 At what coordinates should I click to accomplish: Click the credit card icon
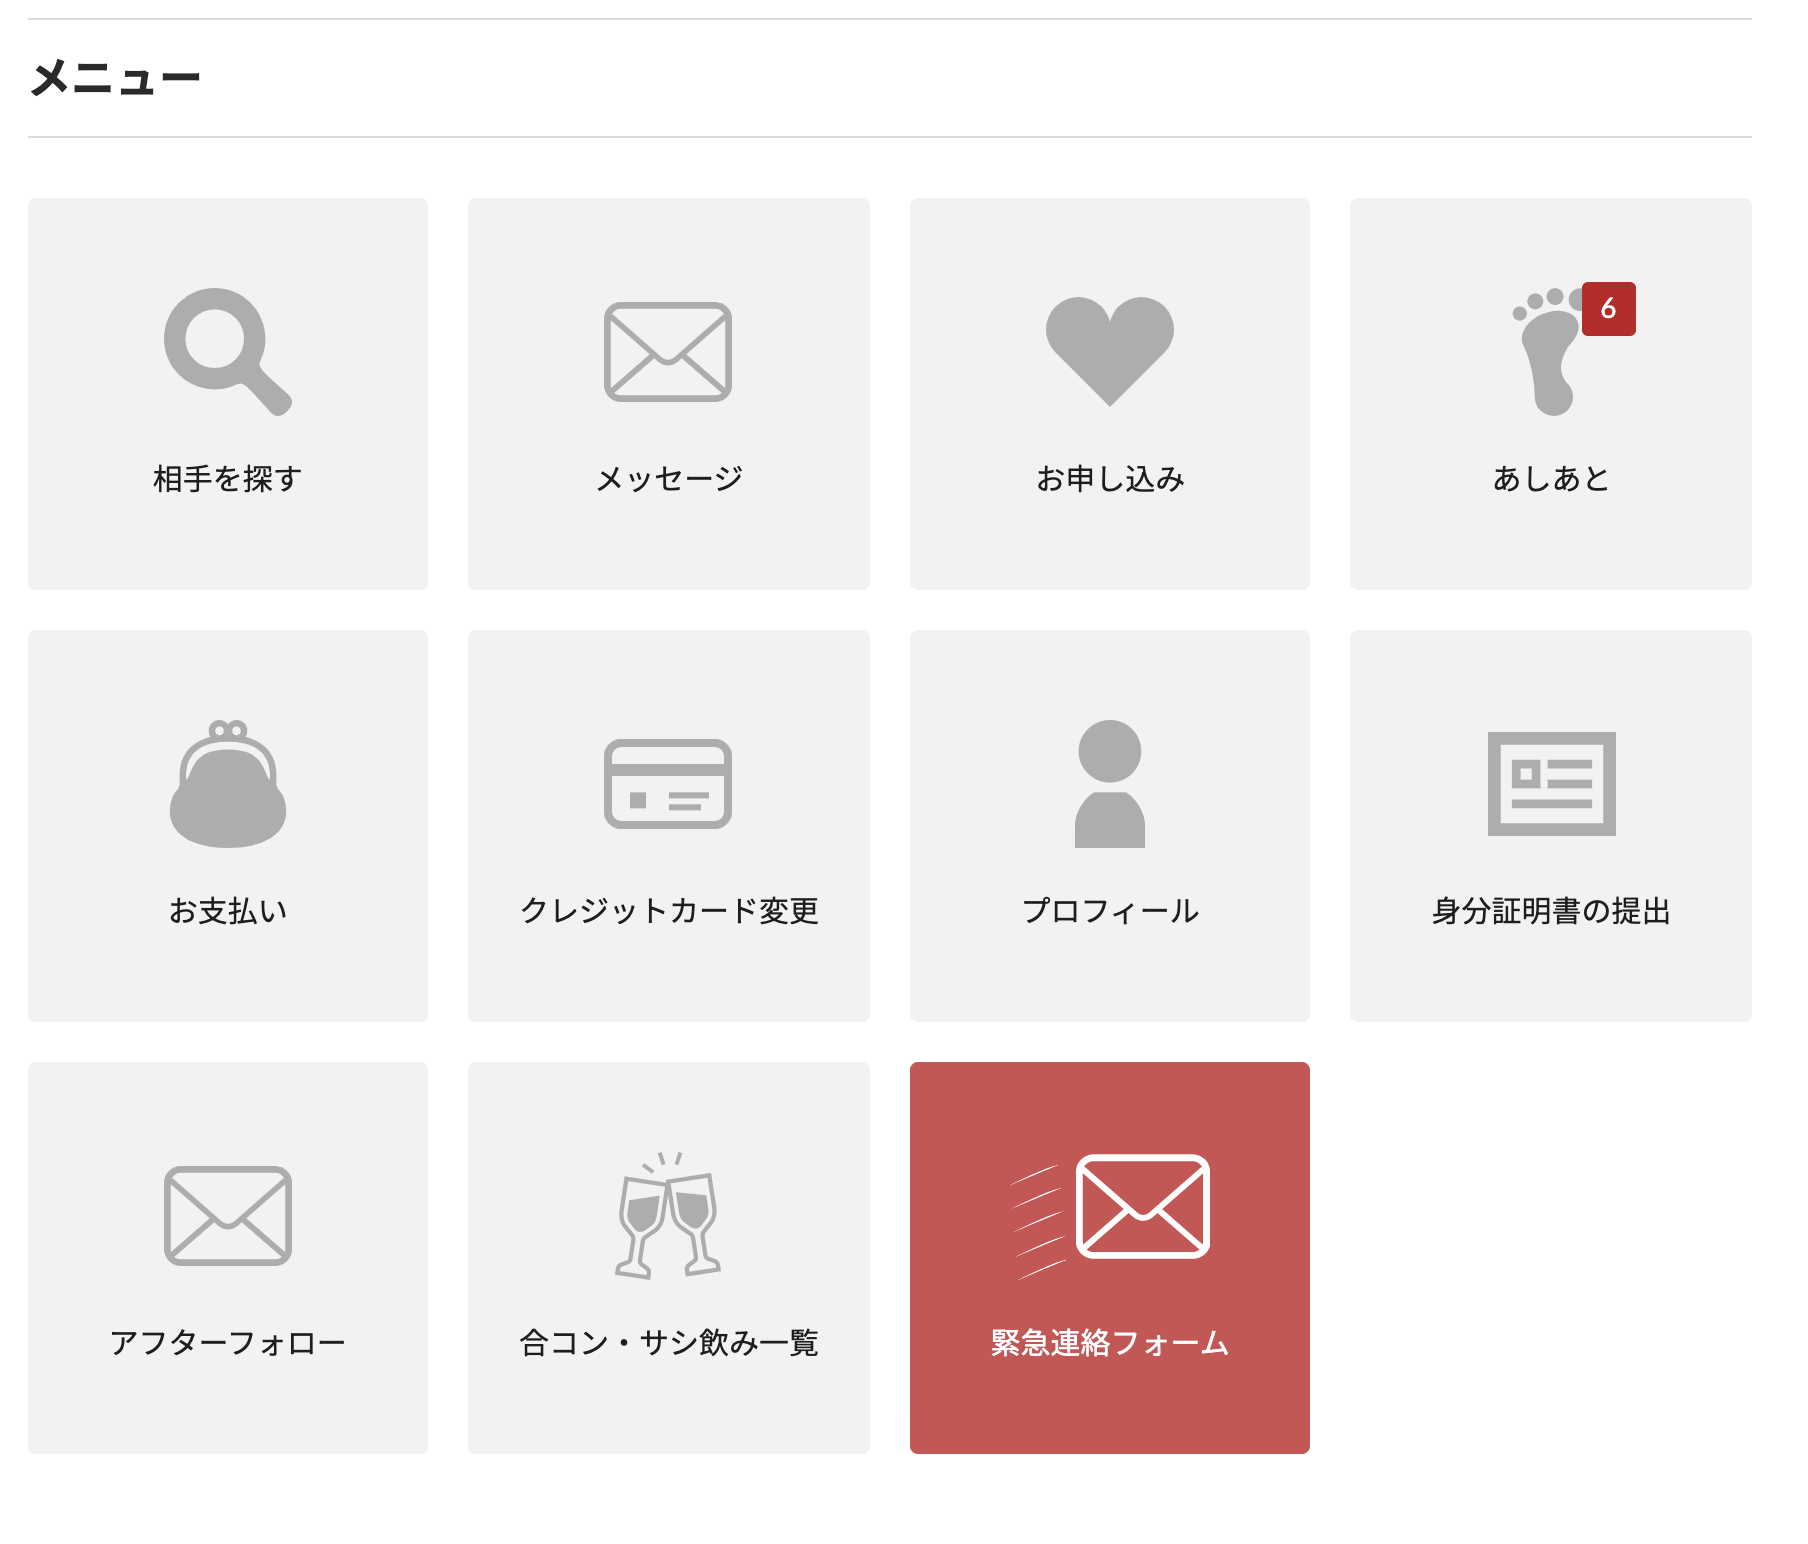(668, 784)
